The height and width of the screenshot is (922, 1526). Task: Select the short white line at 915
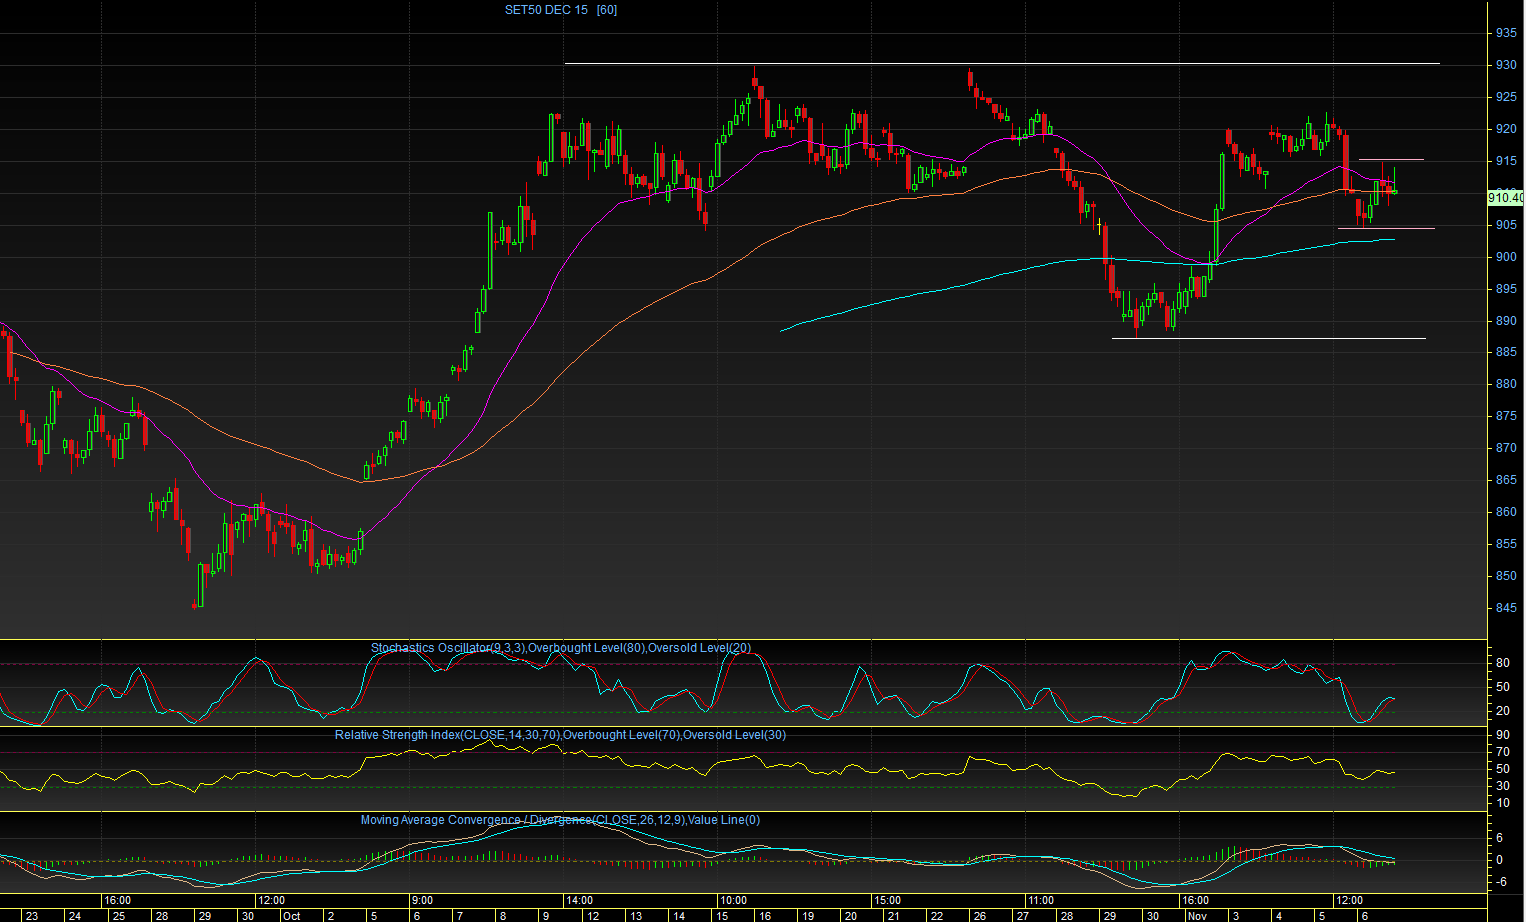[1391, 160]
